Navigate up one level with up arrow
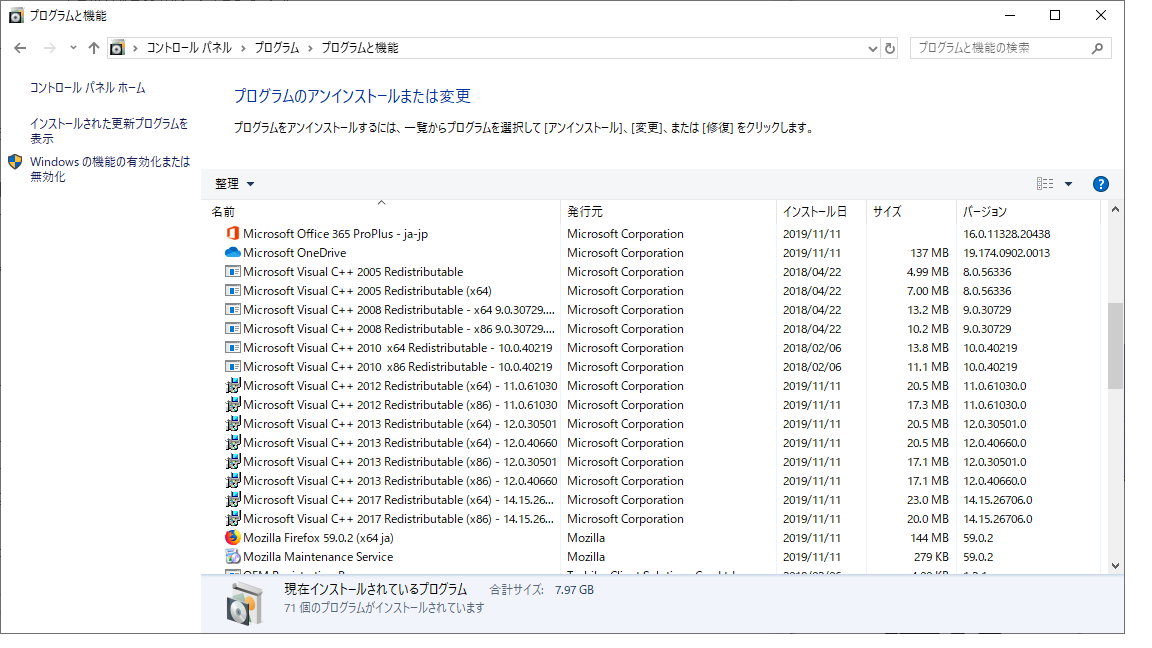This screenshot has width=1152, height=648. point(94,48)
